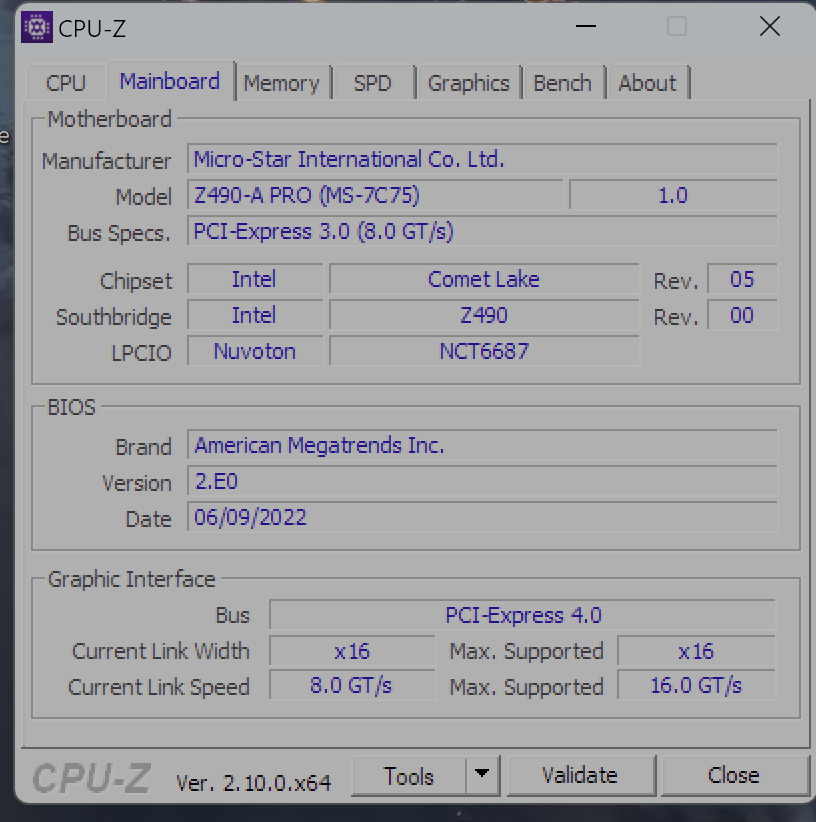Click Current Link Speed value 8.0 GT/s
The width and height of the screenshot is (816, 822).
(x=352, y=685)
